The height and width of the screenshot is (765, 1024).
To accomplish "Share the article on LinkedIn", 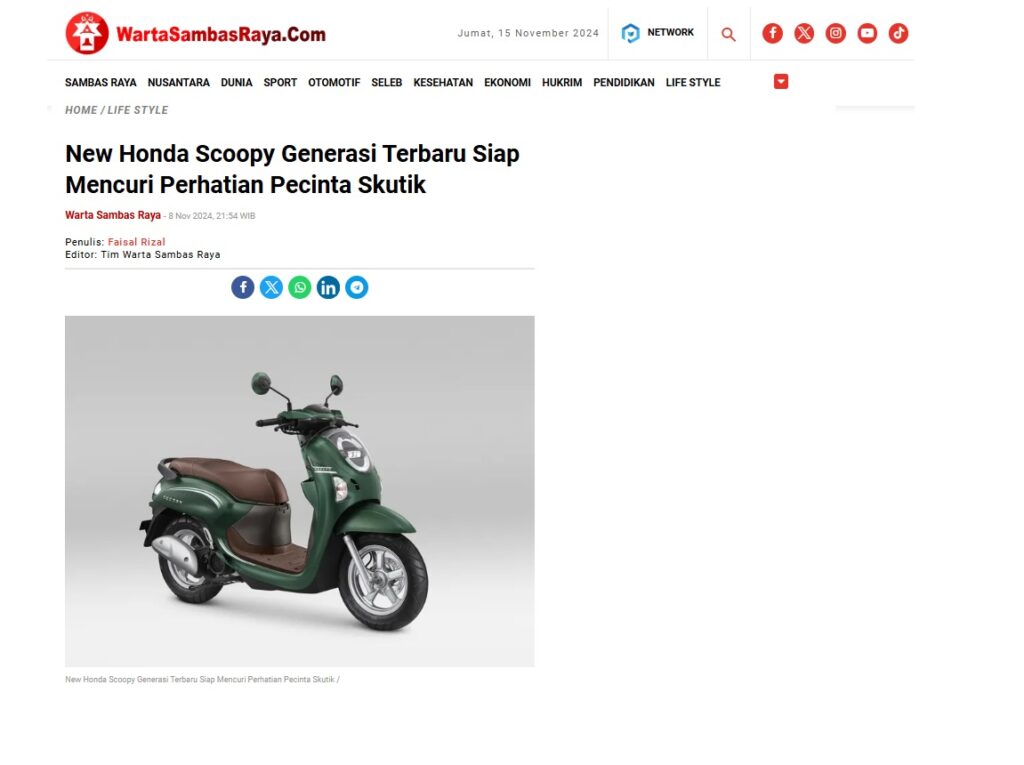I will pos(328,287).
